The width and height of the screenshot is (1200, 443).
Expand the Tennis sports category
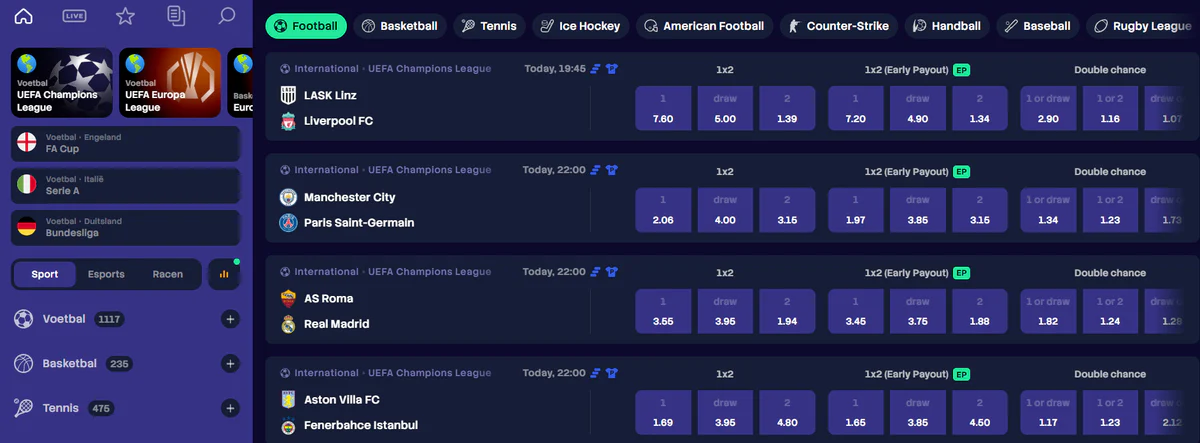pos(230,408)
